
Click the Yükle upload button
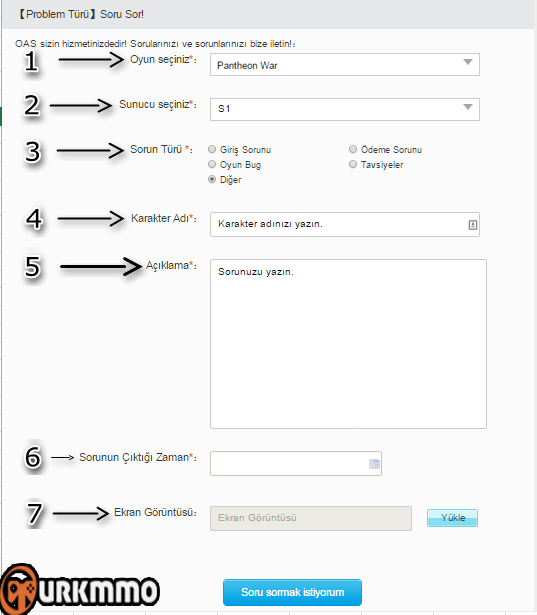(x=452, y=518)
